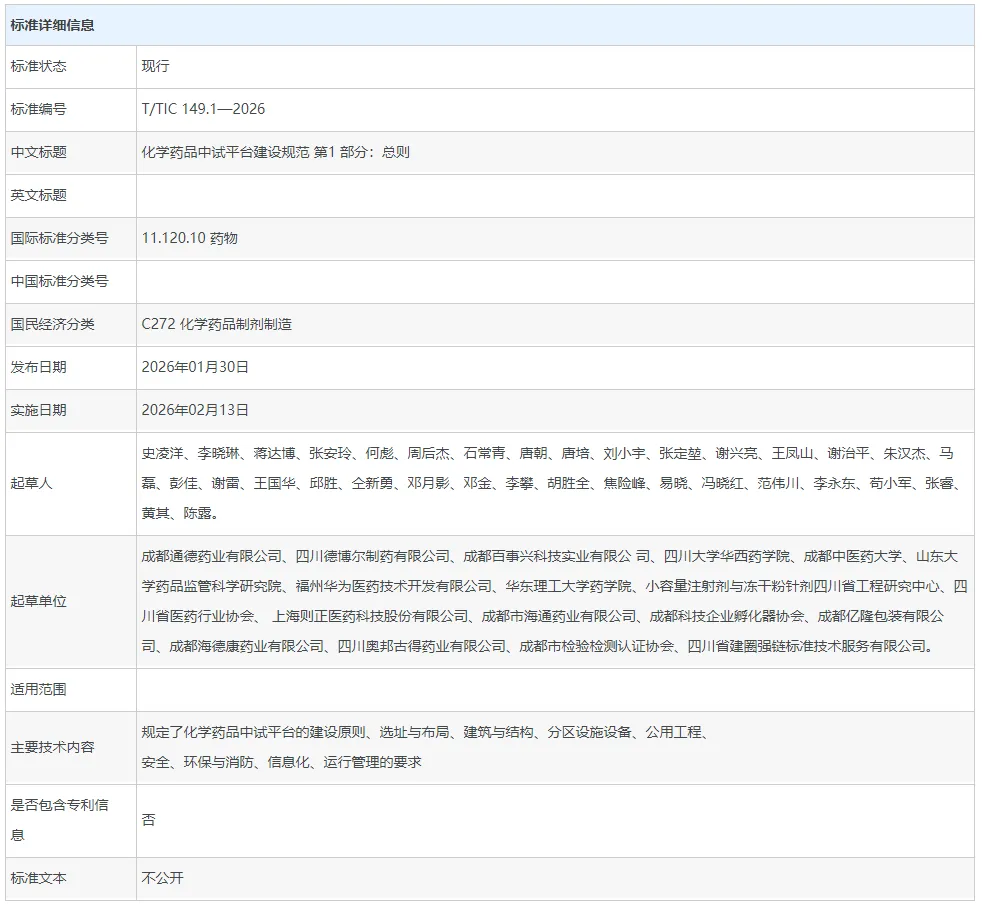Click the 主要技术内容 row label

click(x=52, y=747)
